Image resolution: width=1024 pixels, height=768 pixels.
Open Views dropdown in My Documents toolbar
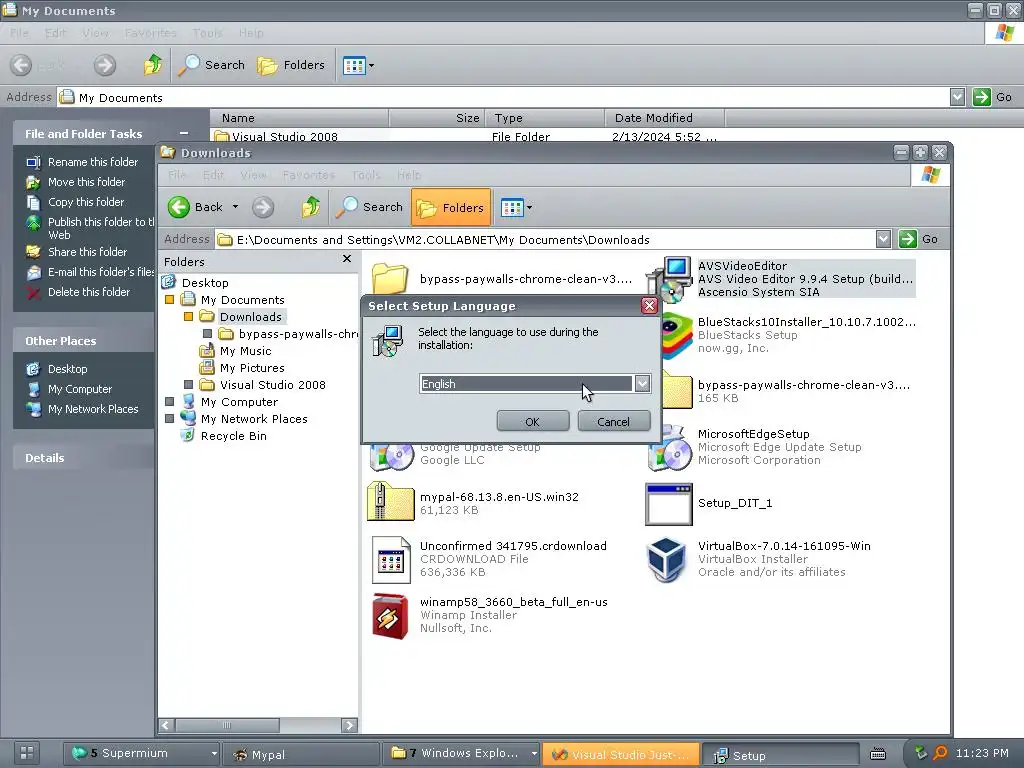359,65
